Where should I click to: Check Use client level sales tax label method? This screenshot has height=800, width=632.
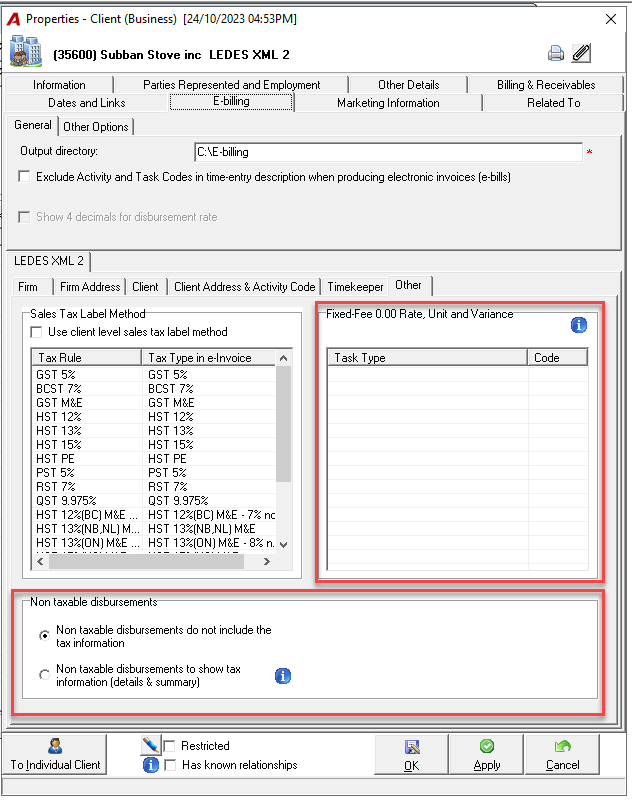click(36, 332)
